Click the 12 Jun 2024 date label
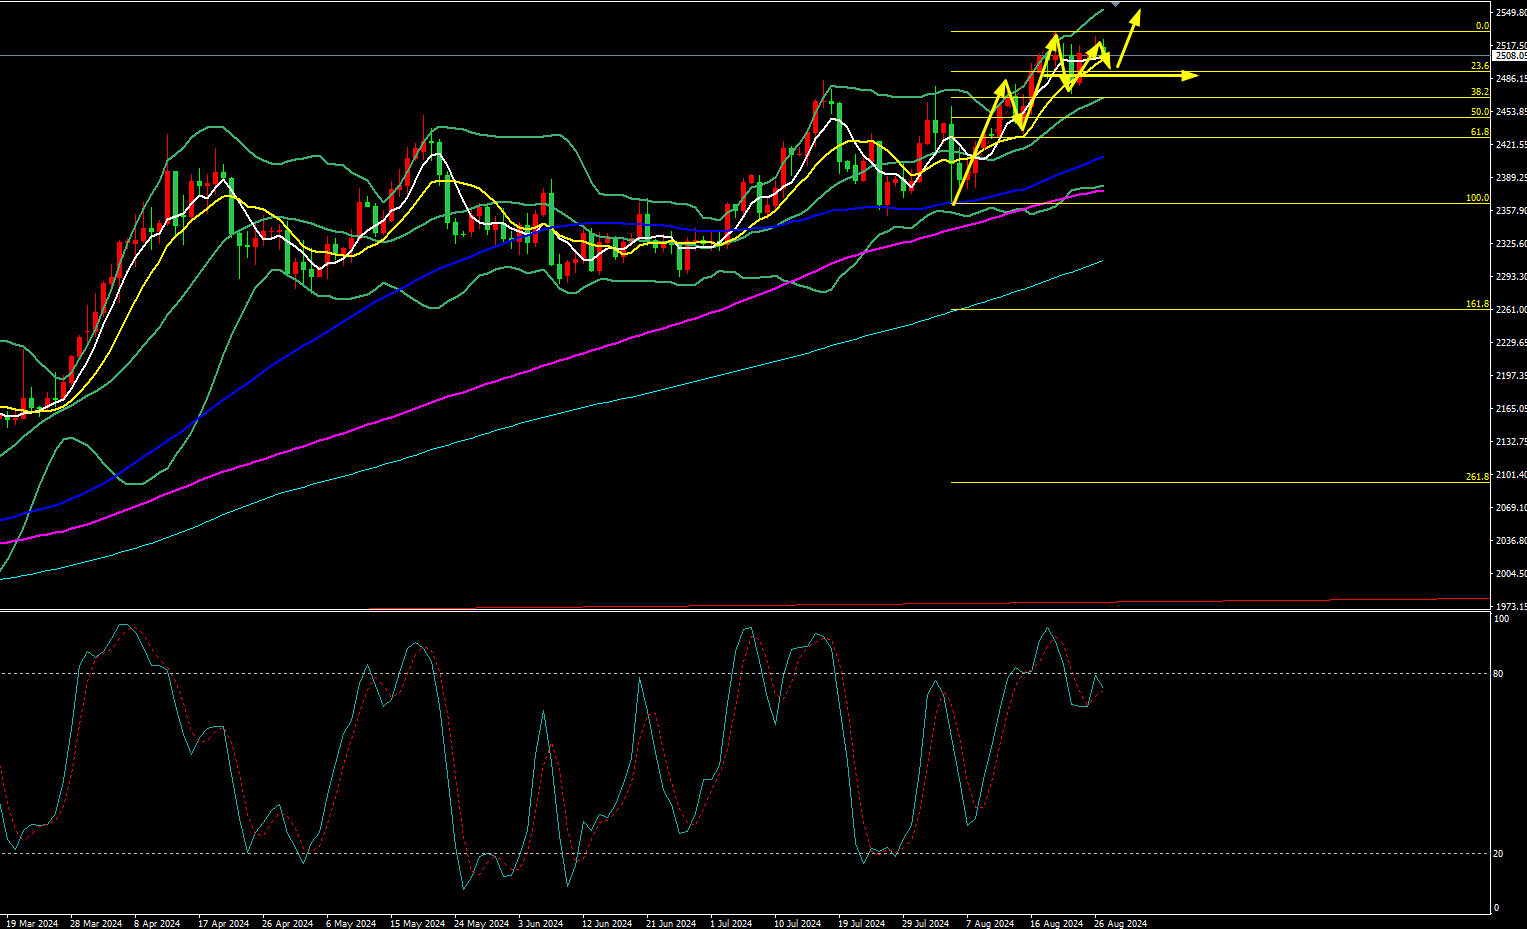The height and width of the screenshot is (929, 1527). click(x=607, y=924)
